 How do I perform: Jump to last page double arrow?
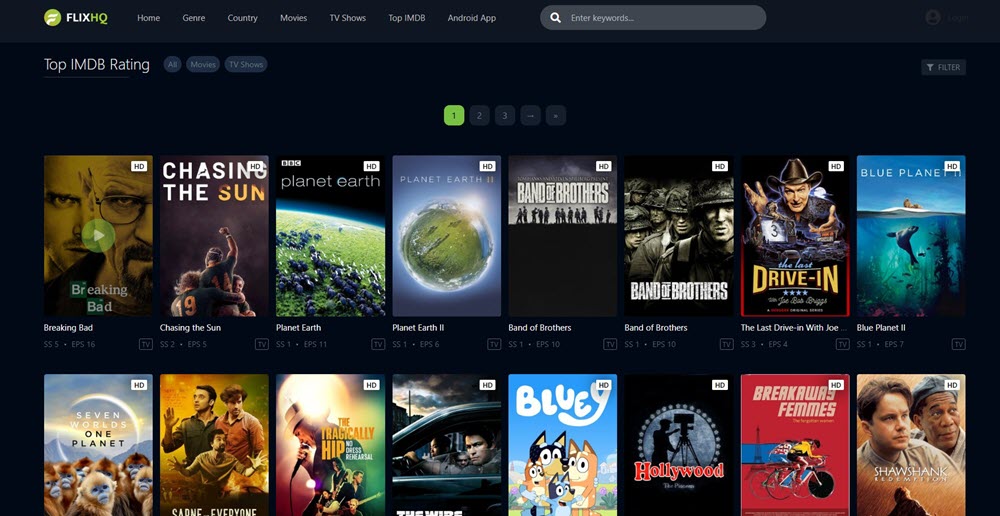(556, 115)
